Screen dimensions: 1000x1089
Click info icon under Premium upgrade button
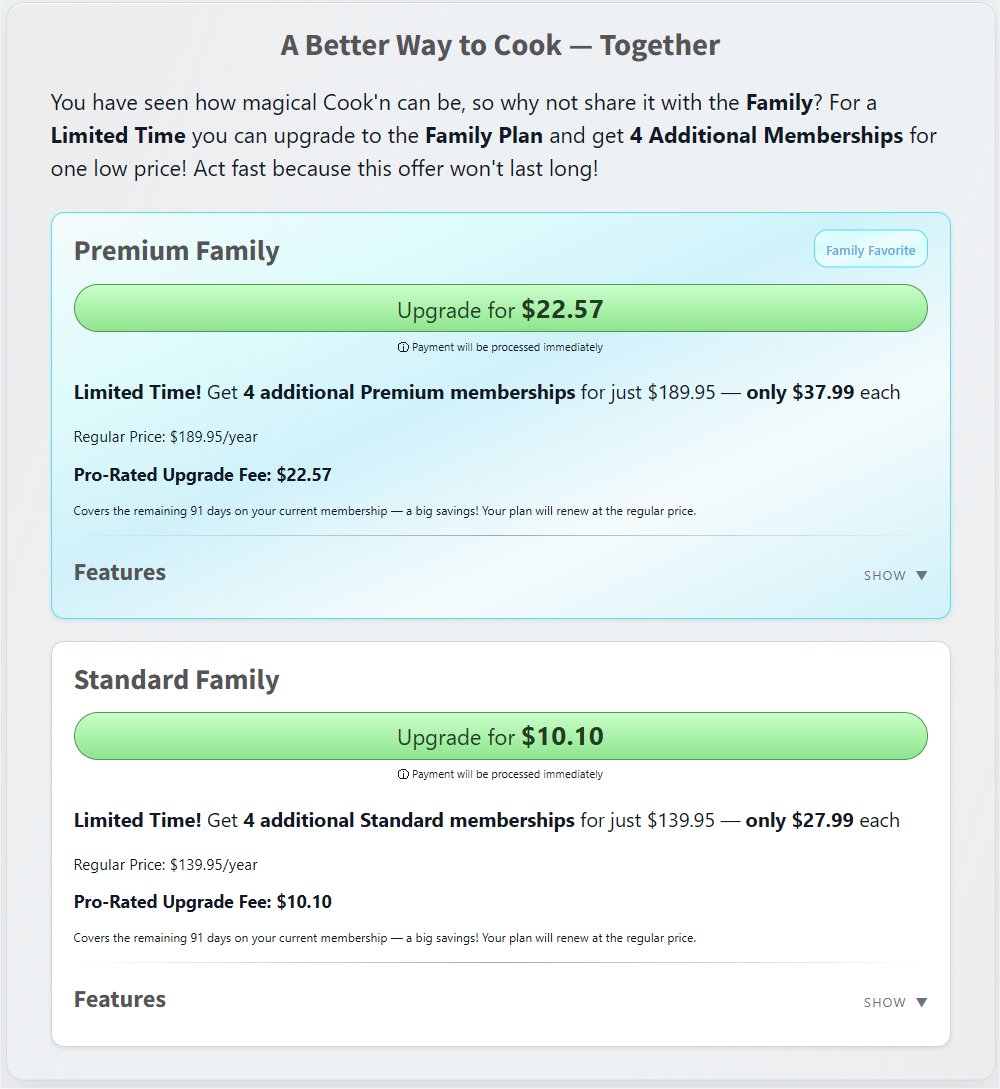[403, 348]
